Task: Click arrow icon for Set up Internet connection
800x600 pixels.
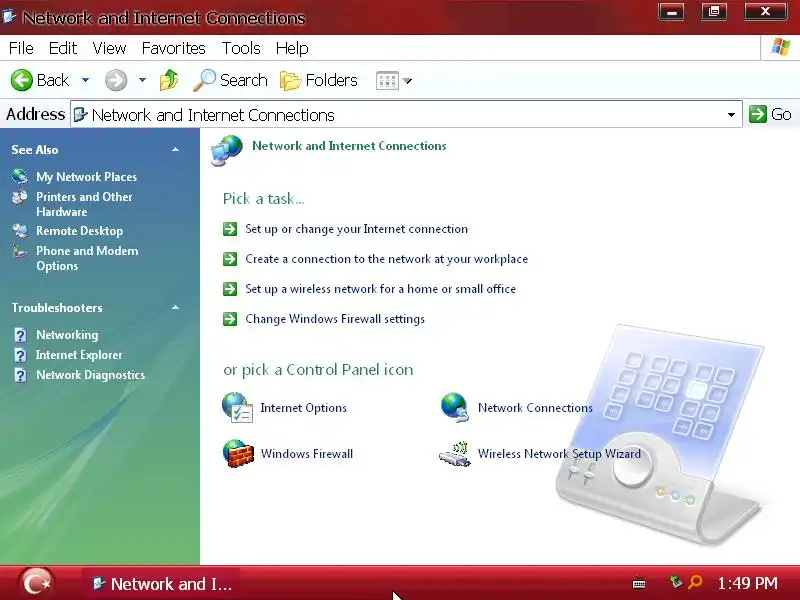Action: [230, 229]
